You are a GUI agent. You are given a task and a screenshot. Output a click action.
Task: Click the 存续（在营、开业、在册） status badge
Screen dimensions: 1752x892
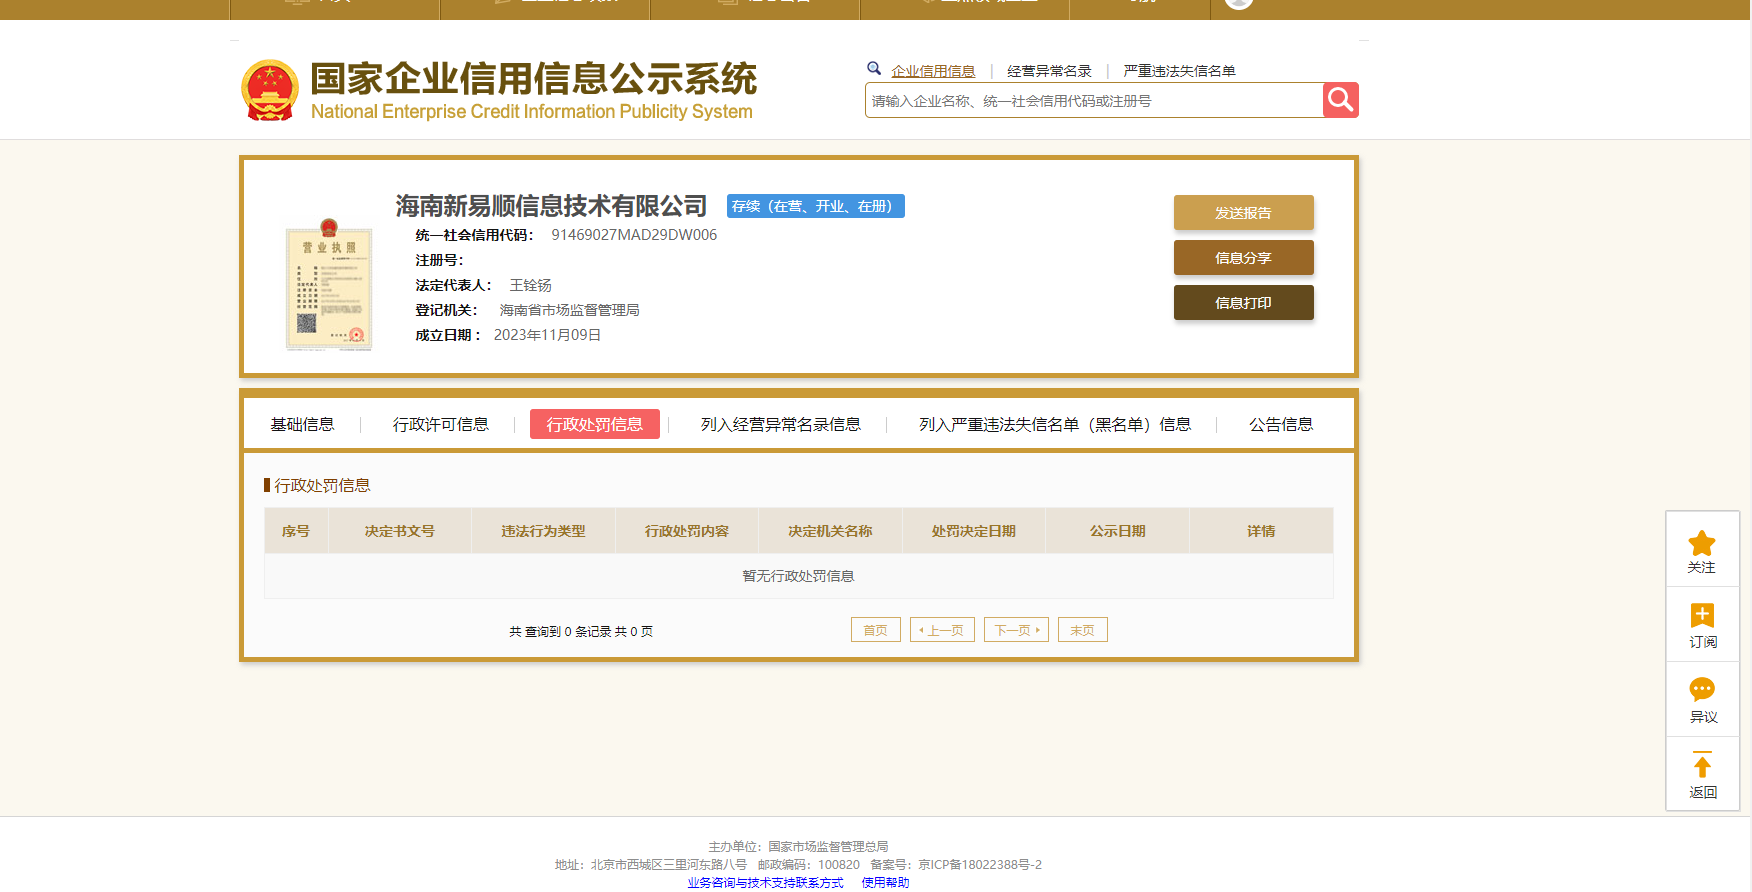(815, 206)
